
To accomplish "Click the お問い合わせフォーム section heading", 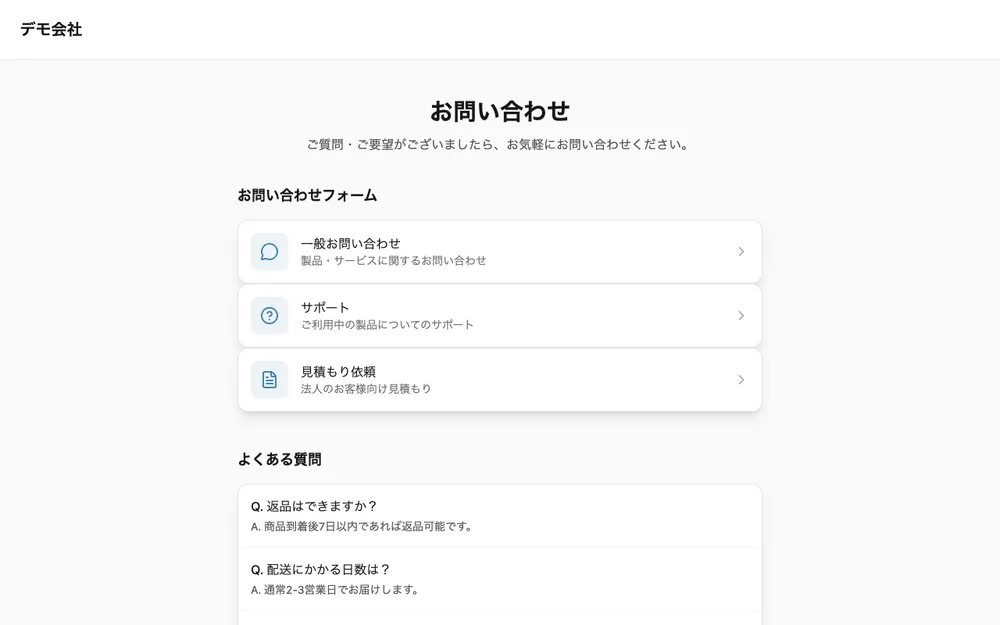I will pos(307,195).
